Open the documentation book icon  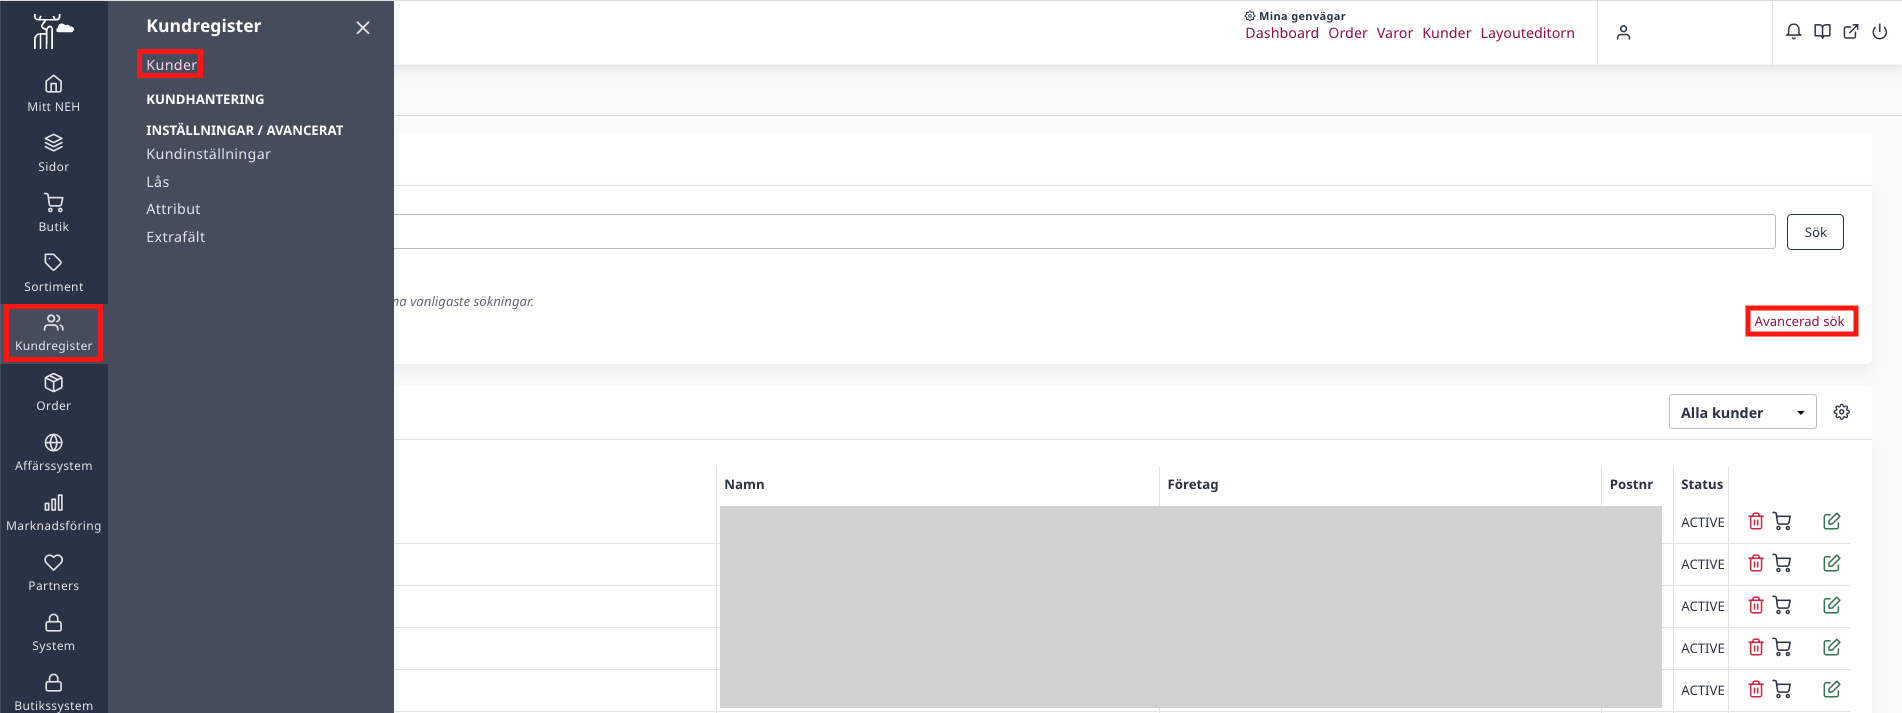point(1823,32)
